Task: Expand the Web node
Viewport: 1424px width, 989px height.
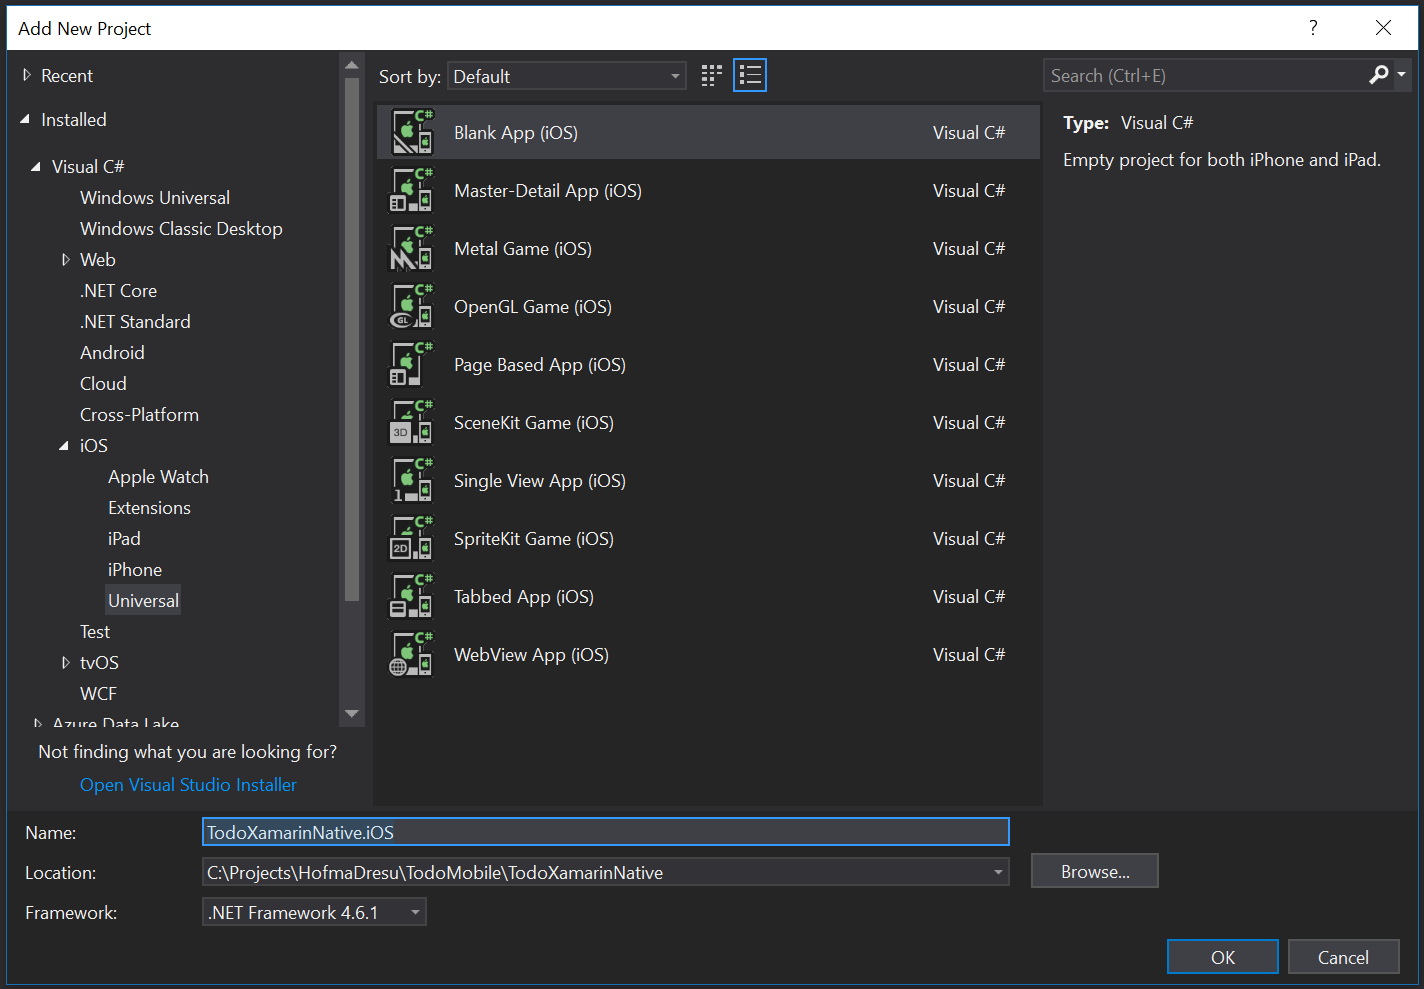Action: pos(66,260)
